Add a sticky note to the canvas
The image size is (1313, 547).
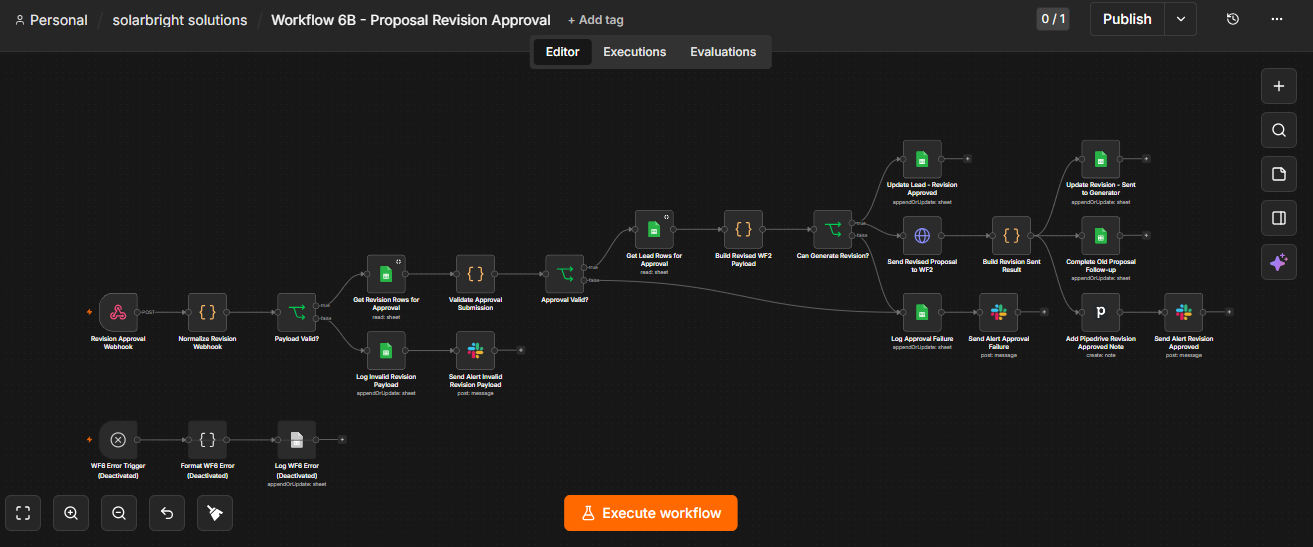1278,174
